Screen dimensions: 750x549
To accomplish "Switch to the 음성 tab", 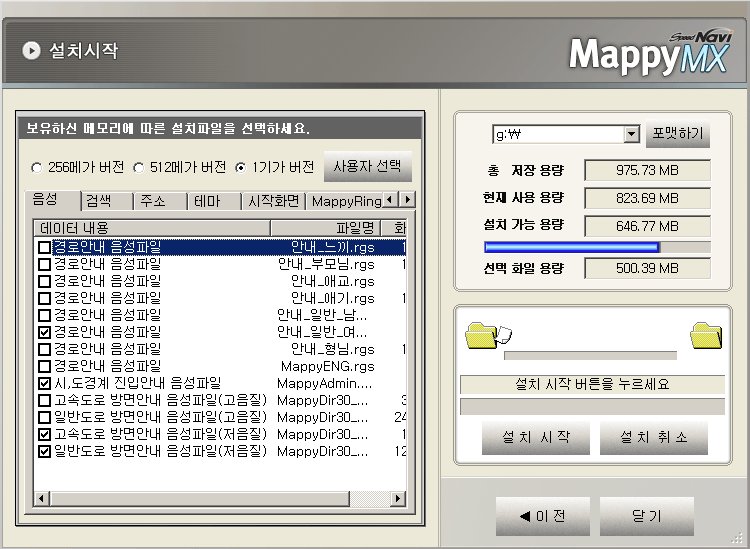I will [53, 200].
